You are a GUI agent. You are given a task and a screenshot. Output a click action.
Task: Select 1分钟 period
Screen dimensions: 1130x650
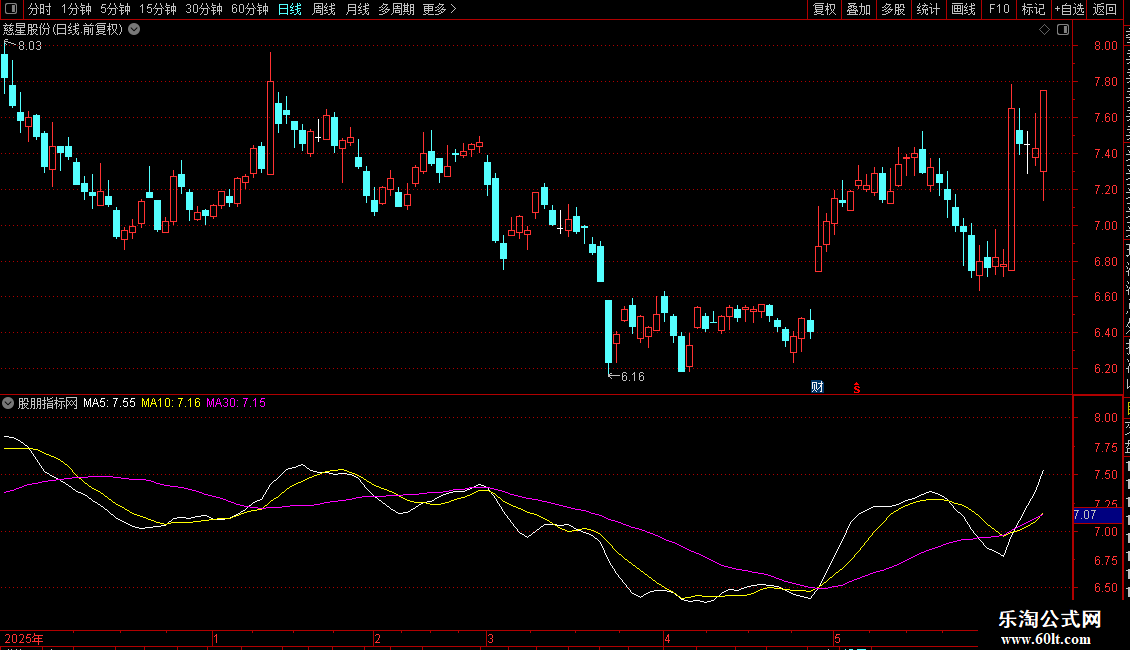click(x=76, y=9)
